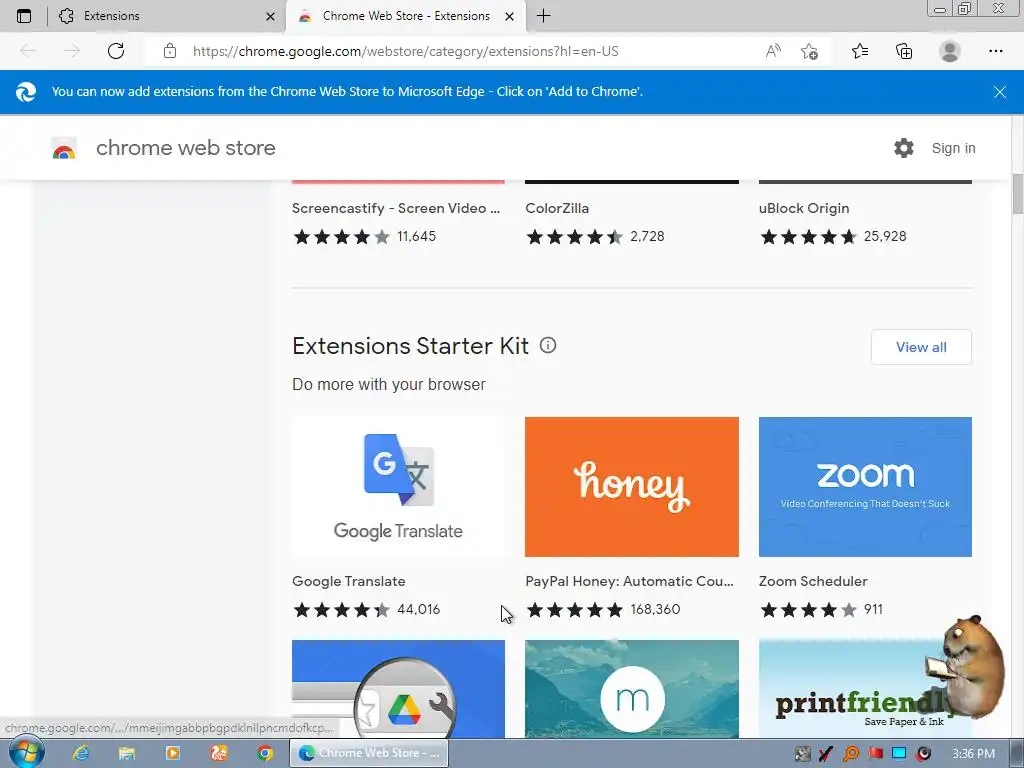This screenshot has width=1024, height=768.
Task: Open the Favorites list
Action: click(860, 51)
